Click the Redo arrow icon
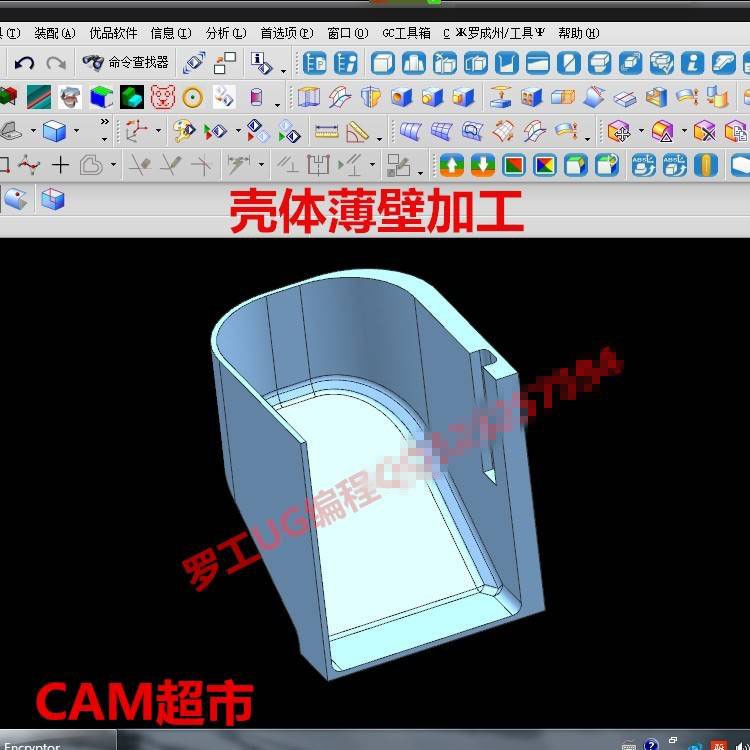This screenshot has height=750, width=750. point(56,63)
